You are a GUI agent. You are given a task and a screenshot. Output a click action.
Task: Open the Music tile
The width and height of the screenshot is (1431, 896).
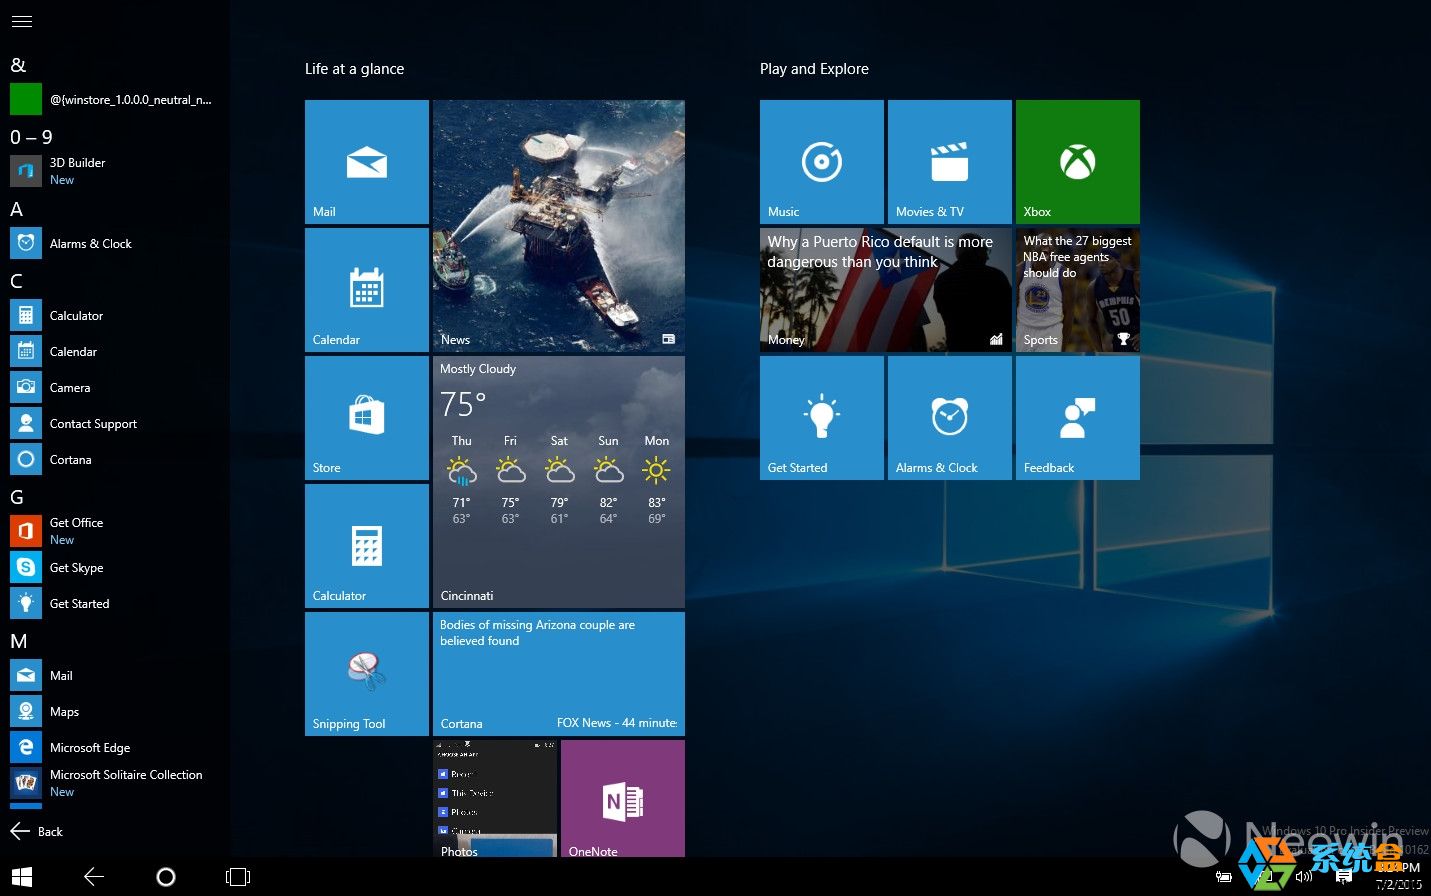point(821,161)
